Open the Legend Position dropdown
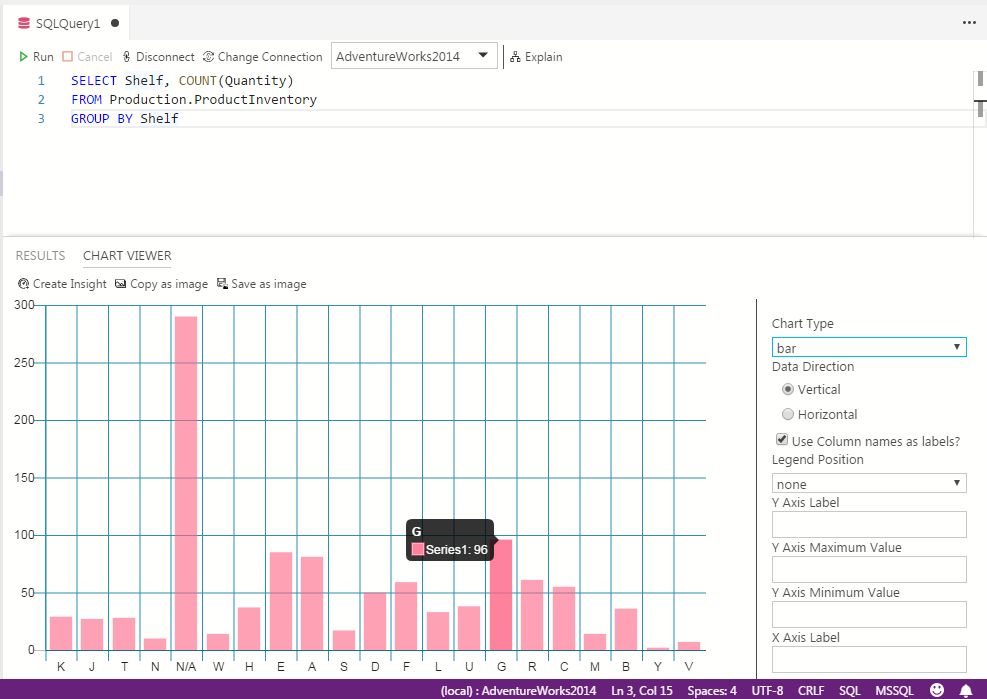987x699 pixels. click(x=869, y=484)
